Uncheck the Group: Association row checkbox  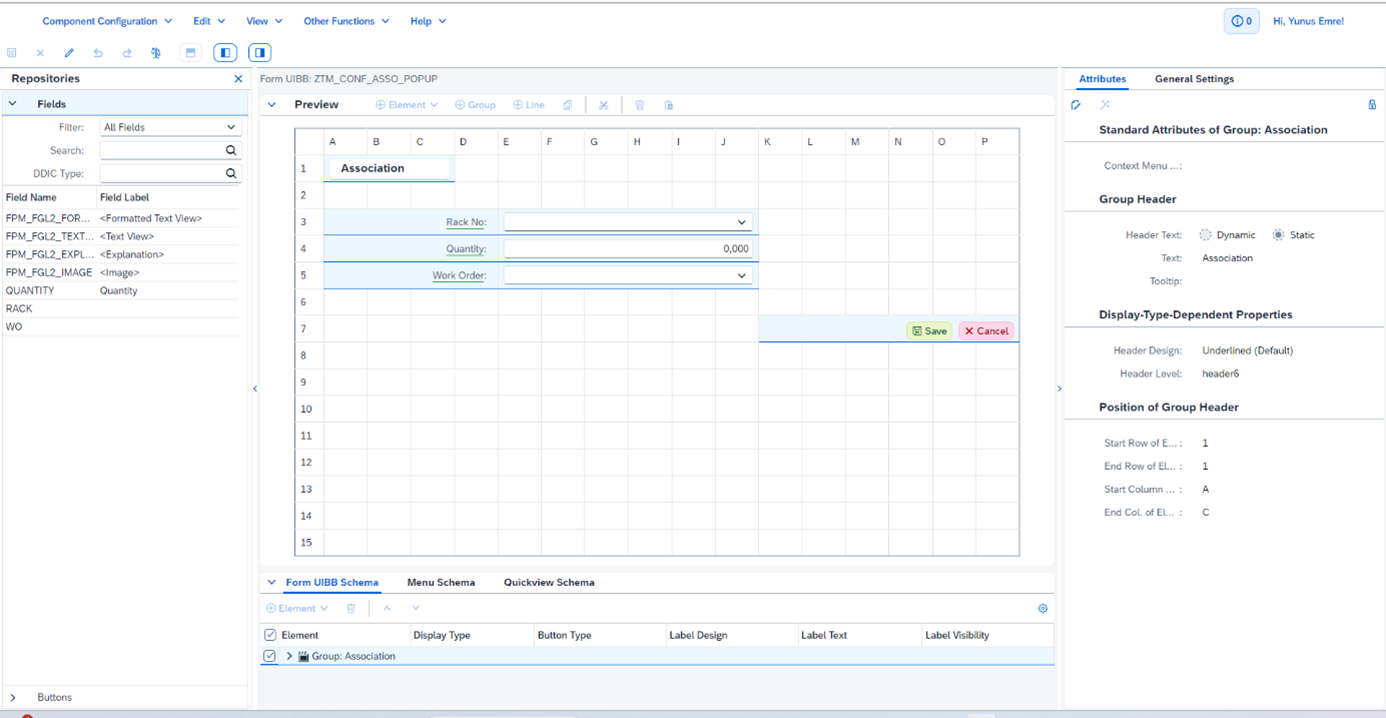[269, 655]
